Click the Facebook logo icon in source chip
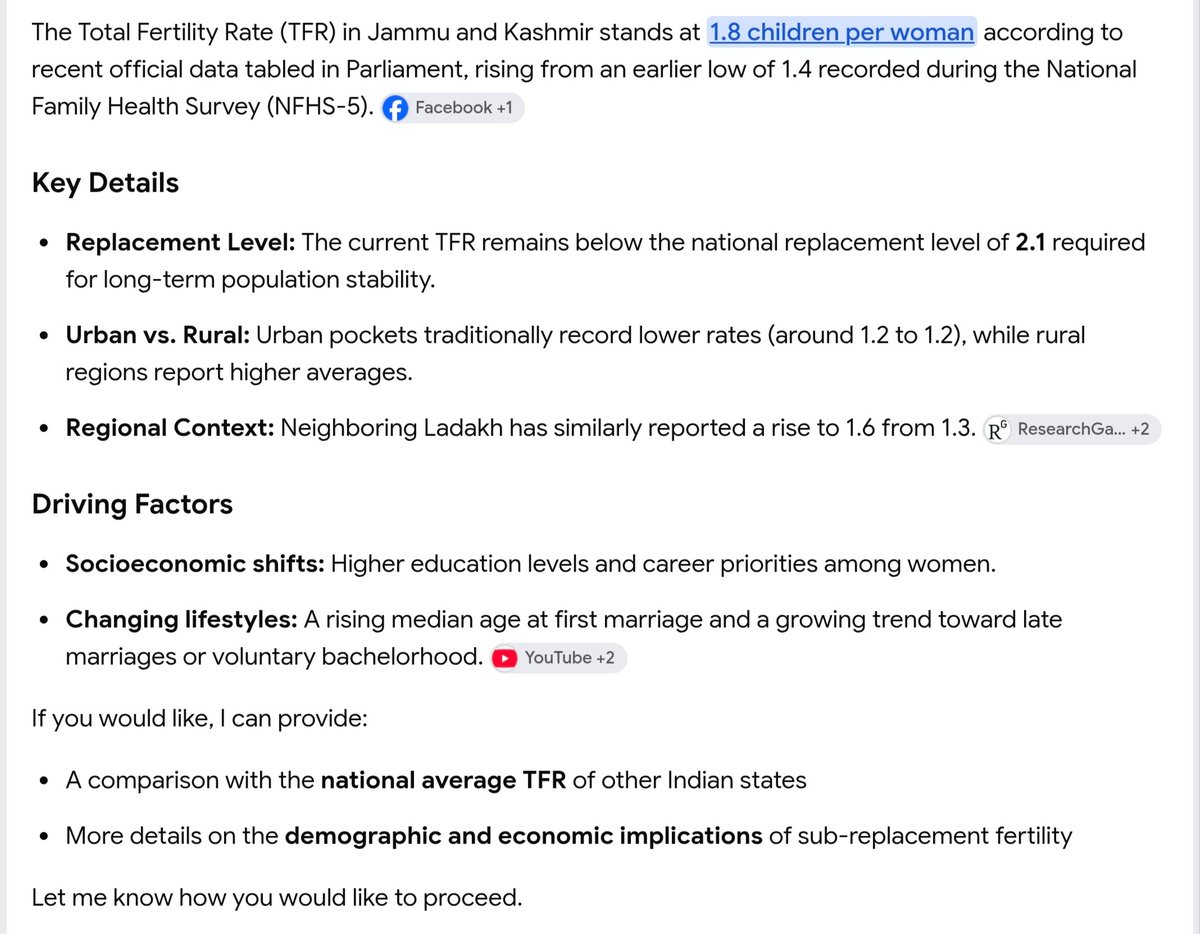 [x=396, y=108]
